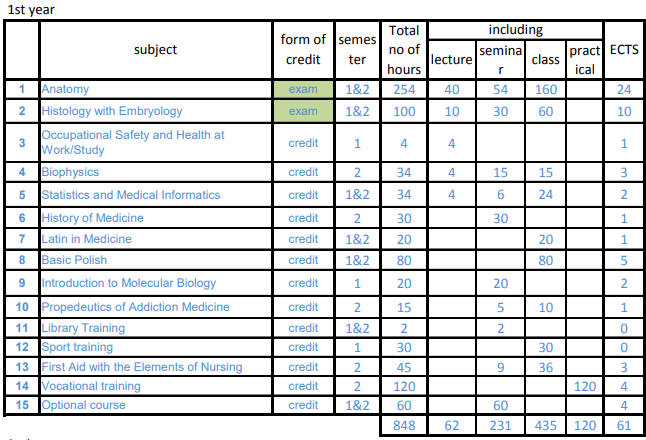
Task: Select the Sport training subject
Action: [77, 347]
